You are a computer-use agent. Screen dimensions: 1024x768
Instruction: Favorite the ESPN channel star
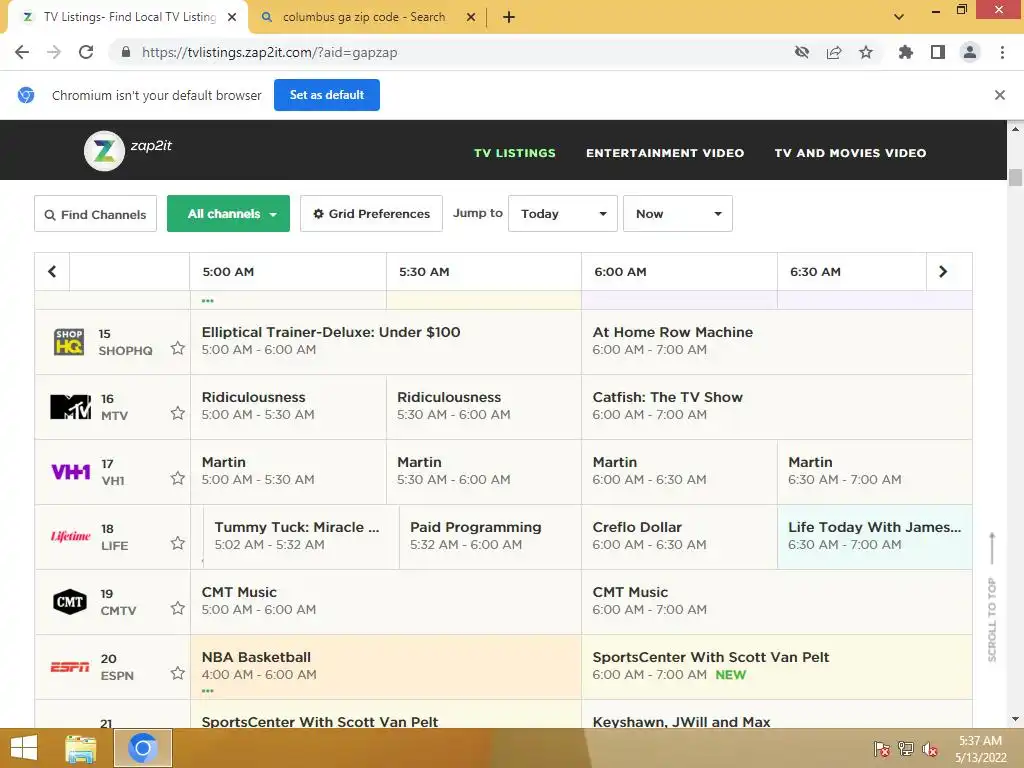(x=178, y=673)
